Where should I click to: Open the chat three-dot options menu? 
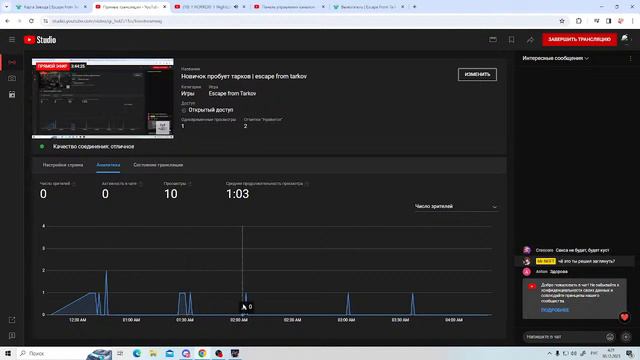click(x=630, y=58)
